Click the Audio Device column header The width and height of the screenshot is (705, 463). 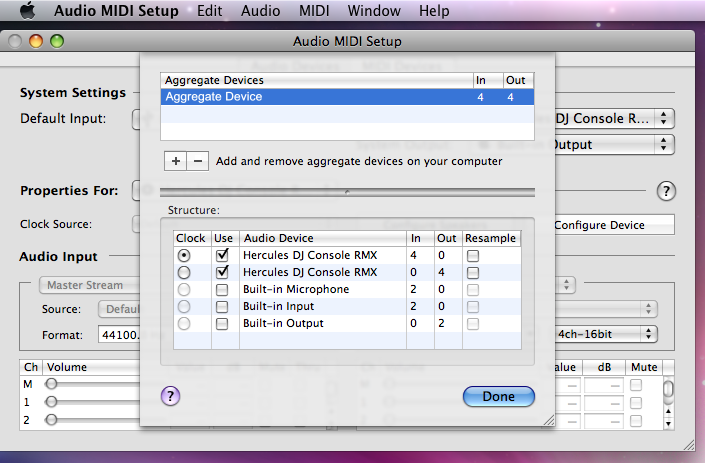point(323,238)
